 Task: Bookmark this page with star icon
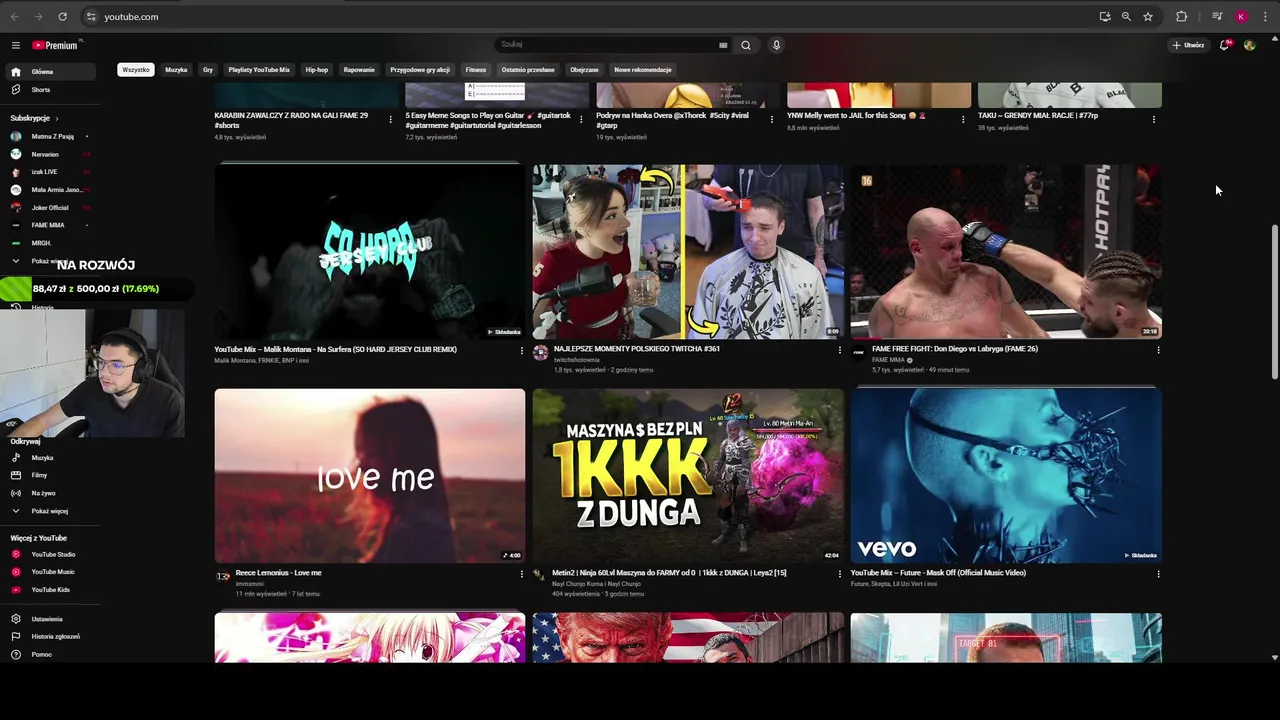(1148, 17)
